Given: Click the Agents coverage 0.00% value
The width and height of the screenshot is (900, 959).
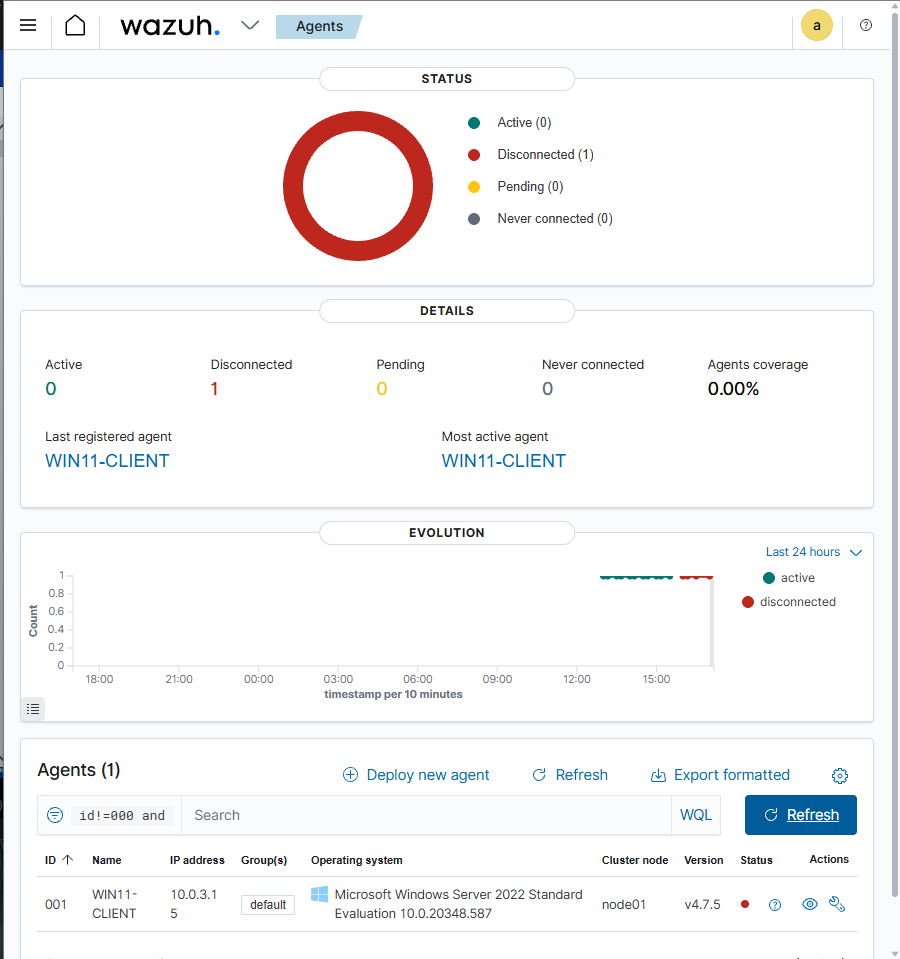Looking at the screenshot, I should pos(733,388).
